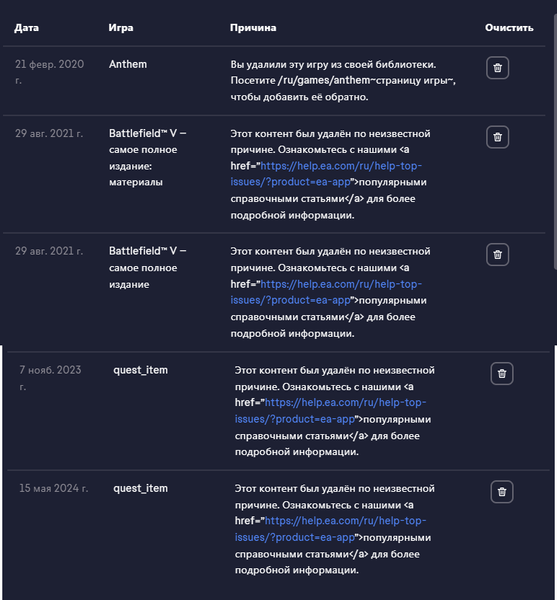This screenshot has height=600, width=557.
Task: Select quest_item name in the 15 мая 2024 row
Action: point(140,489)
